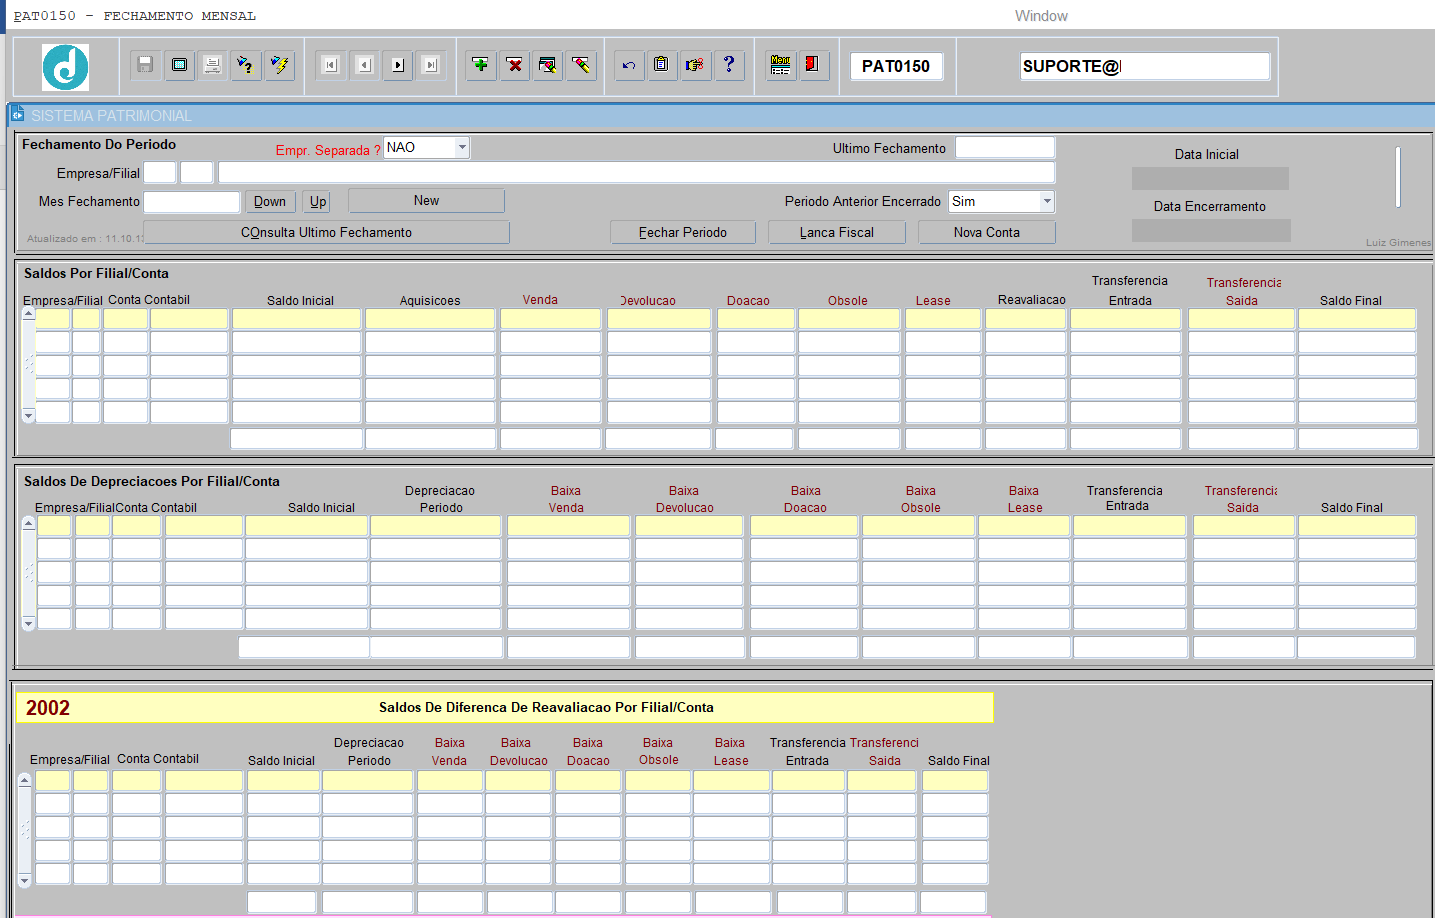Click the Data Inicial gray field
Image resolution: width=1435 pixels, height=918 pixels.
click(1210, 178)
